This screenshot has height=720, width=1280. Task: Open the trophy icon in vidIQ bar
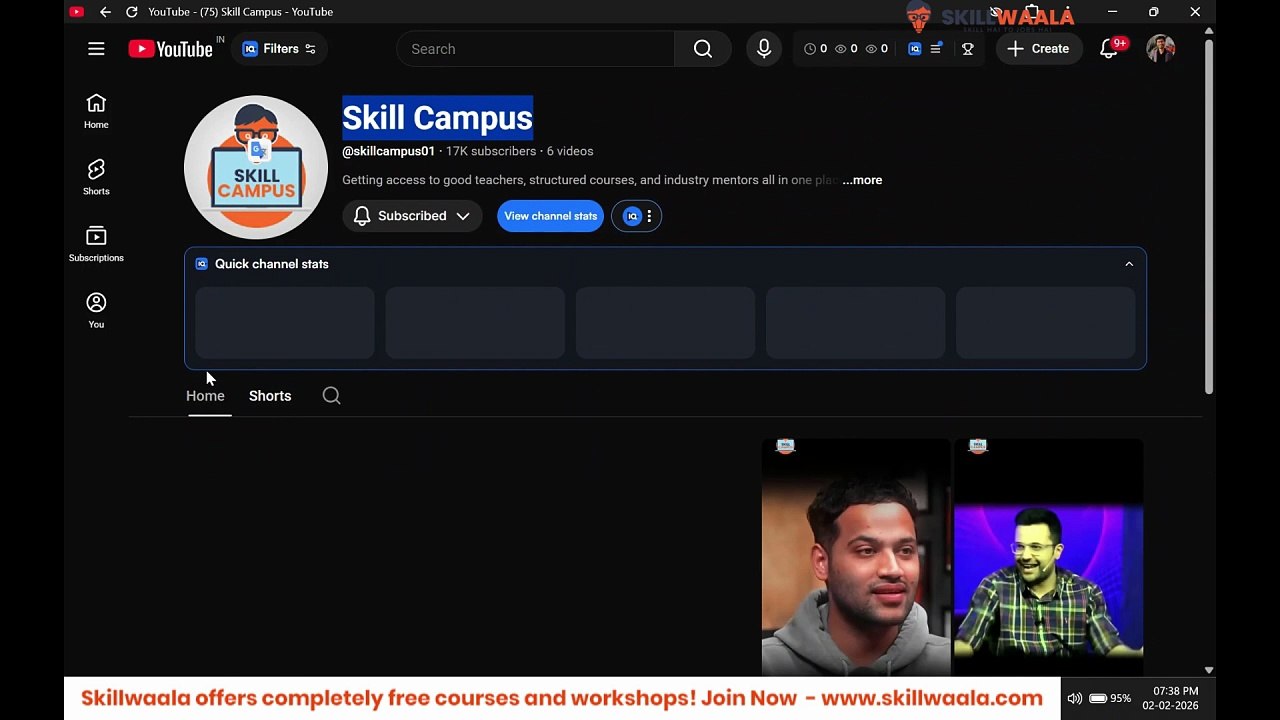968,49
